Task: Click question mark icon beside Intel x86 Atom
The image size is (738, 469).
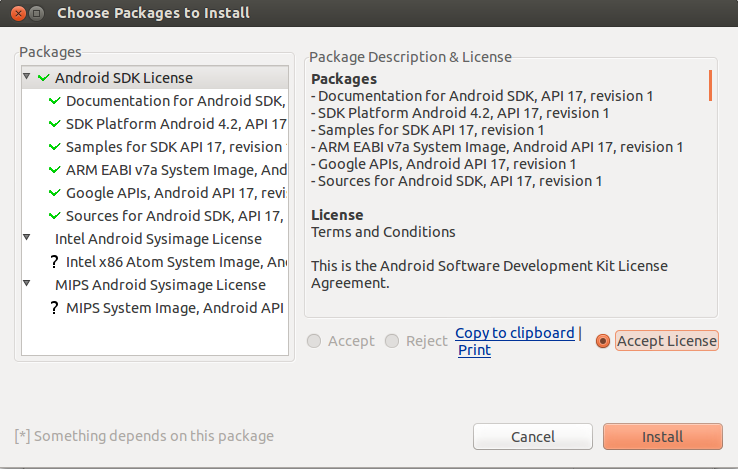Action: point(54,262)
